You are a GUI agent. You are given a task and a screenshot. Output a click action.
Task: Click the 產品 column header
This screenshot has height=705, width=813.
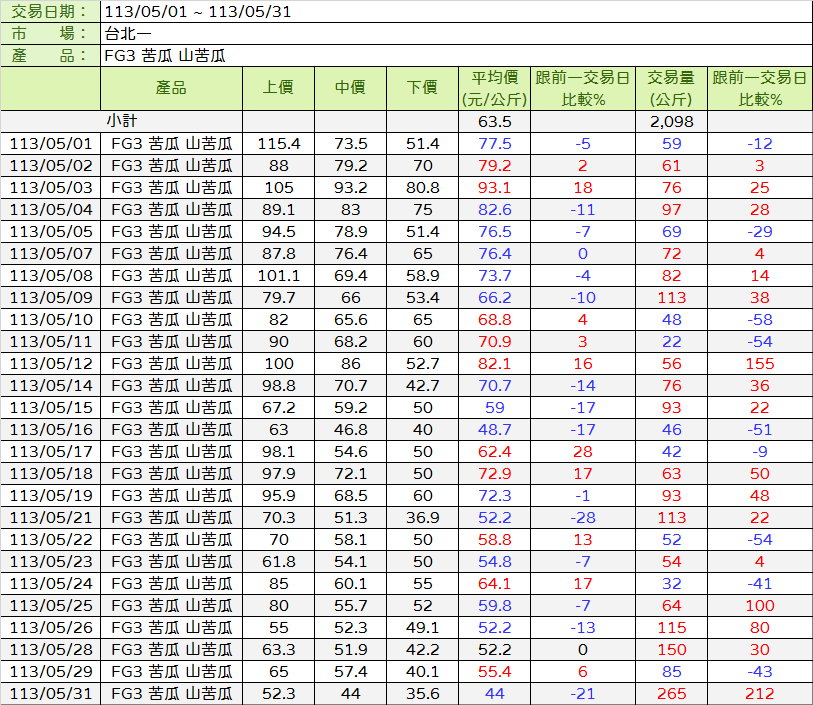point(171,88)
